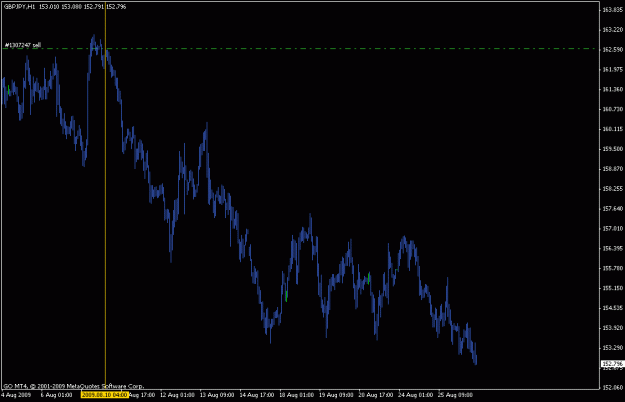The image size is (625, 402).
Task: Click the 154.535 price axis label
Action: (x=612, y=308)
